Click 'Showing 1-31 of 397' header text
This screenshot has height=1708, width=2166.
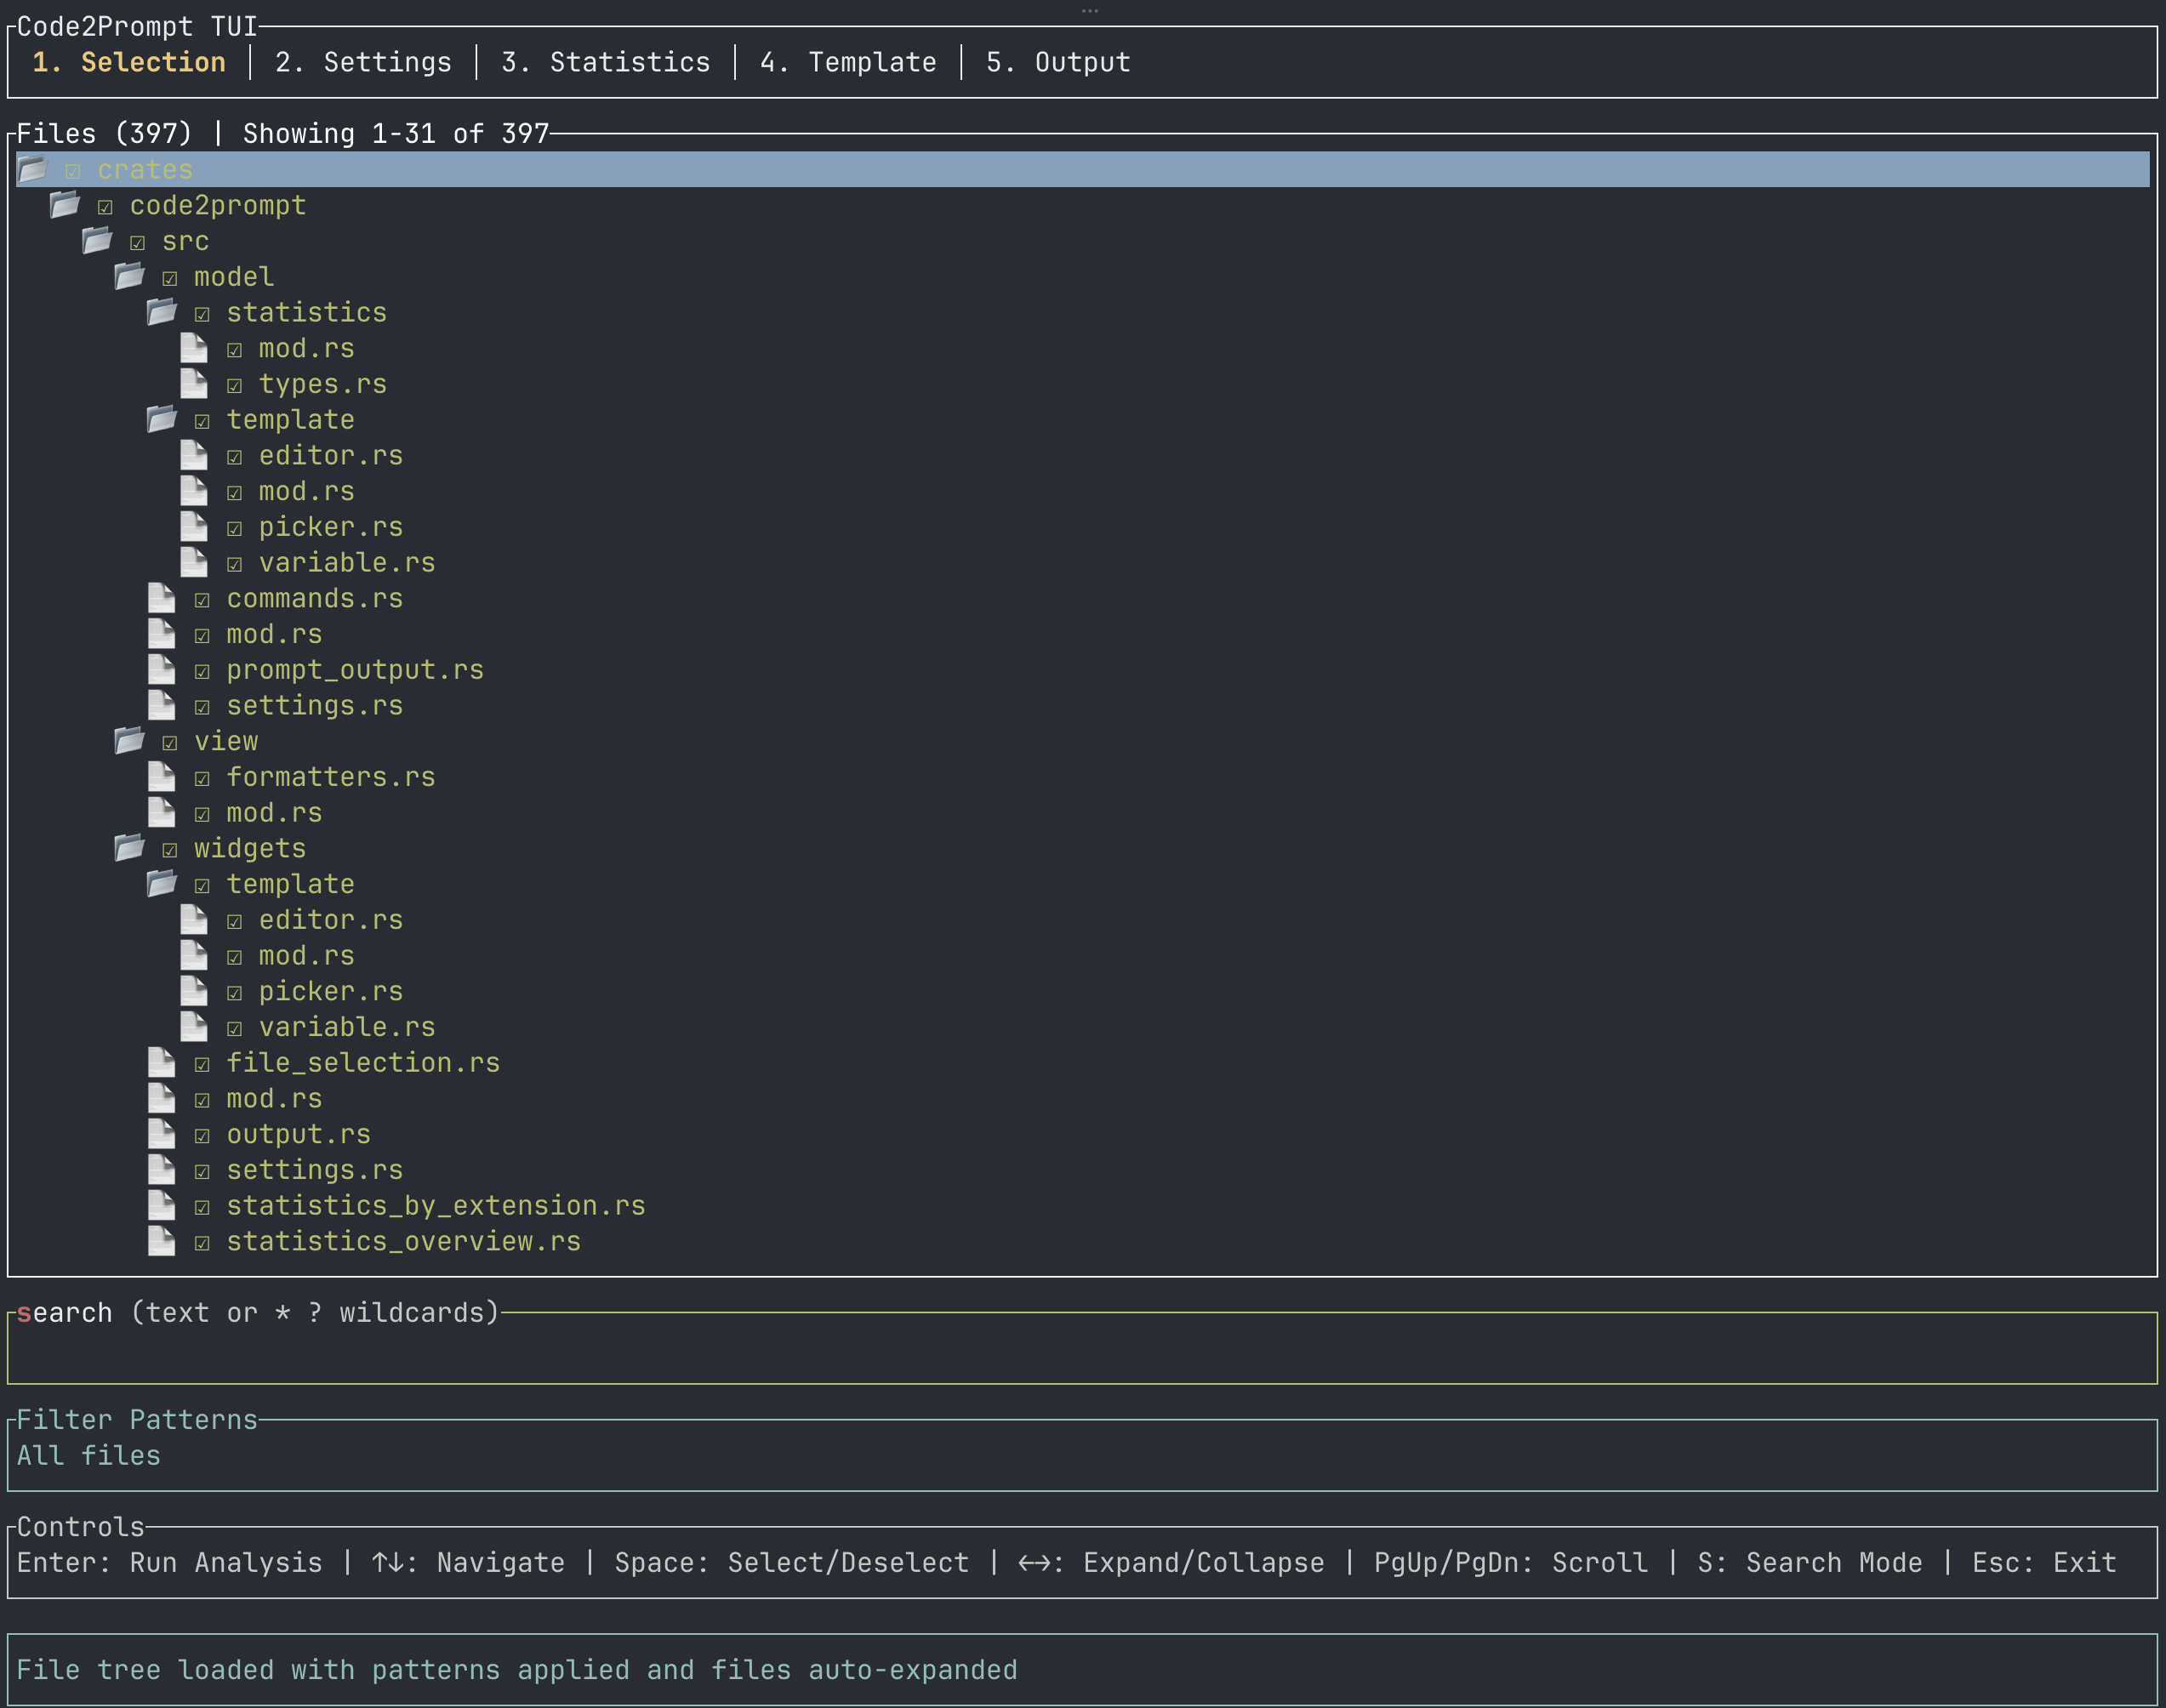[x=396, y=133]
